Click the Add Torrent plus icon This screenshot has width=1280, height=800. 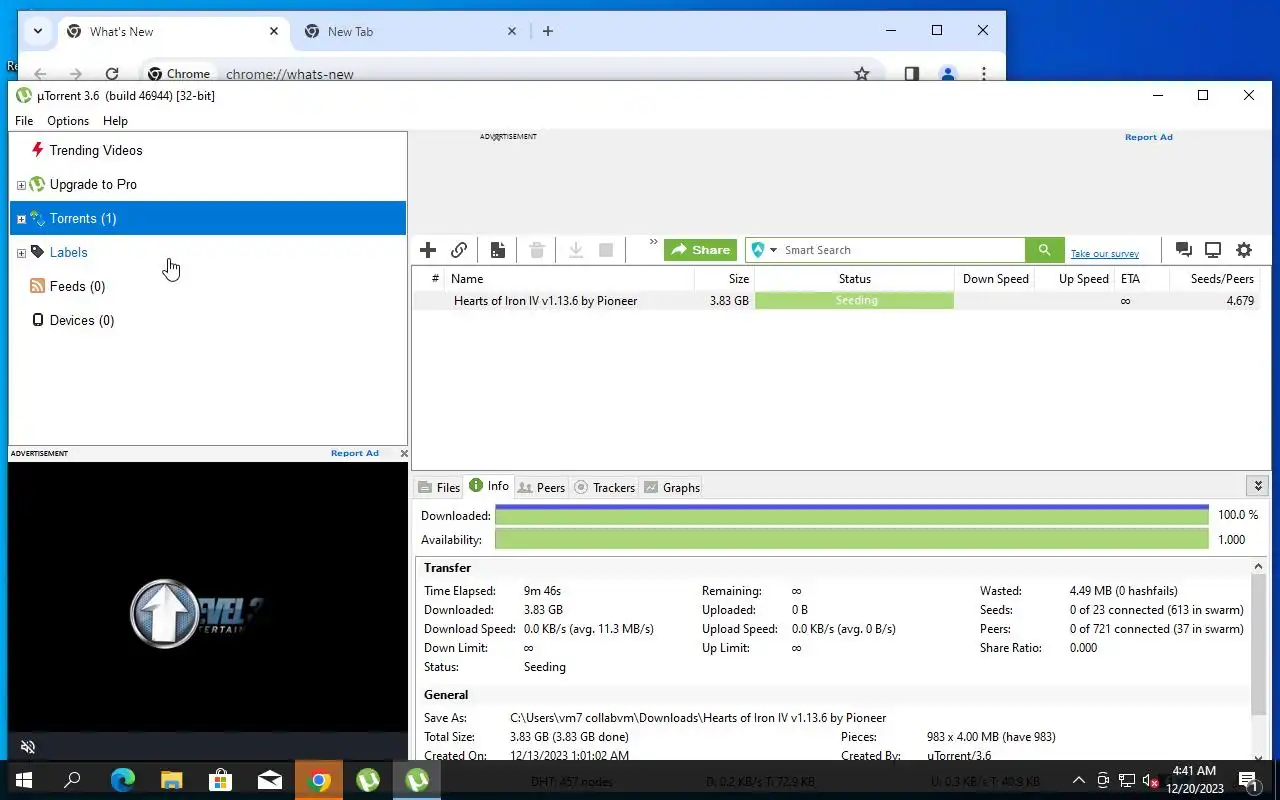click(x=428, y=250)
